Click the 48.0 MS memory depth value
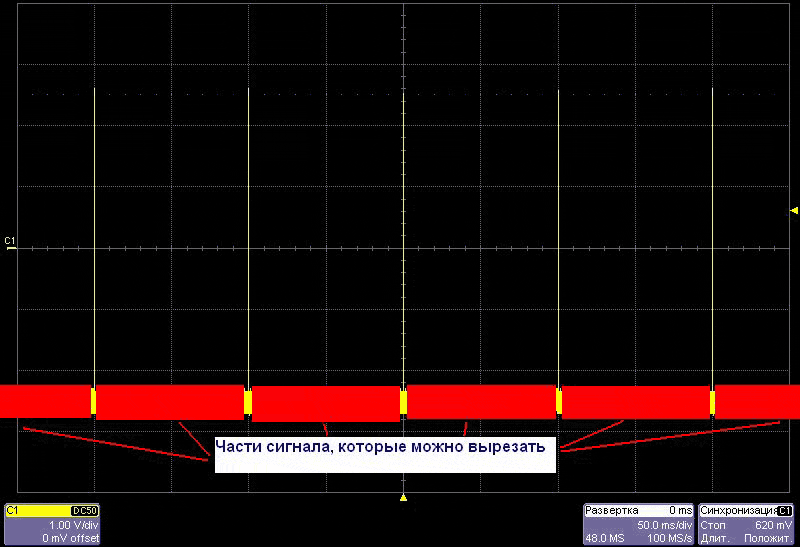The image size is (800, 547). [607, 538]
